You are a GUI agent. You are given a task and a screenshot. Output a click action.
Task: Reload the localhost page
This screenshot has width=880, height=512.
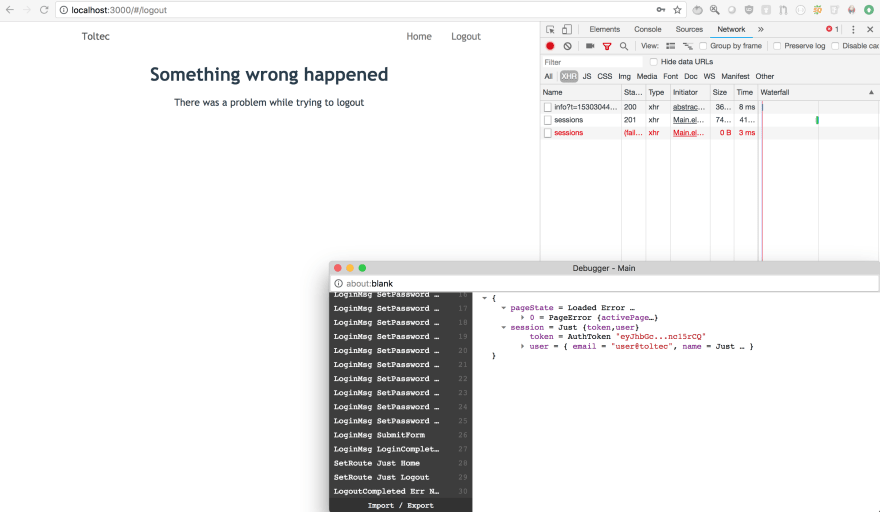(44, 10)
